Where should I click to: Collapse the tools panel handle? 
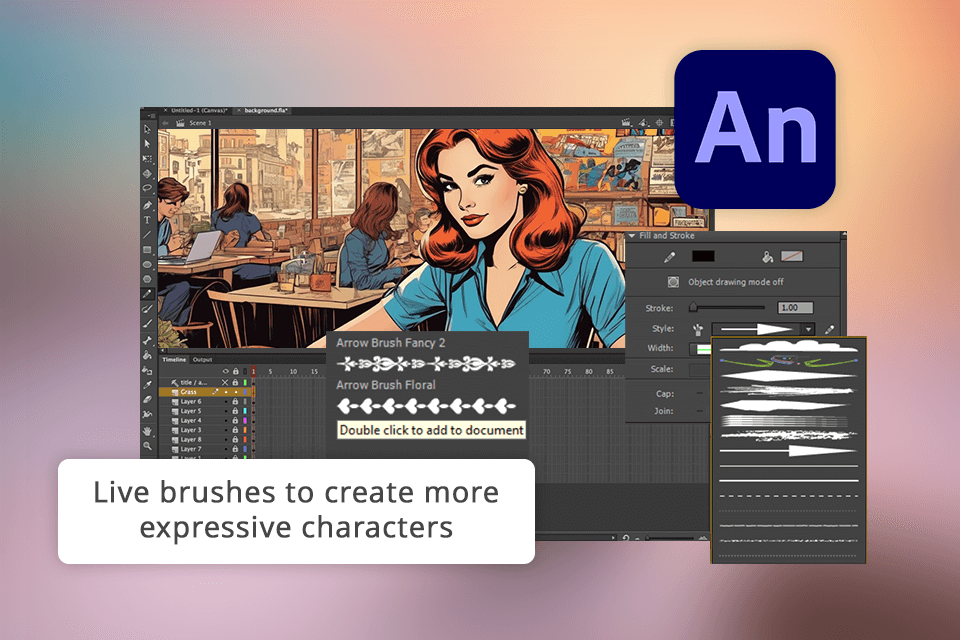[x=151, y=116]
